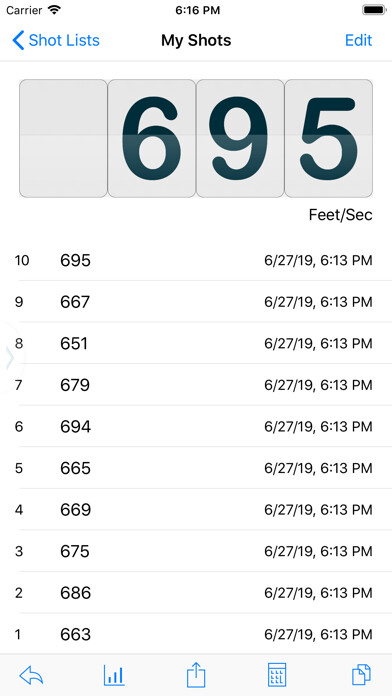Select shot 10 with velocity 695

point(196,260)
